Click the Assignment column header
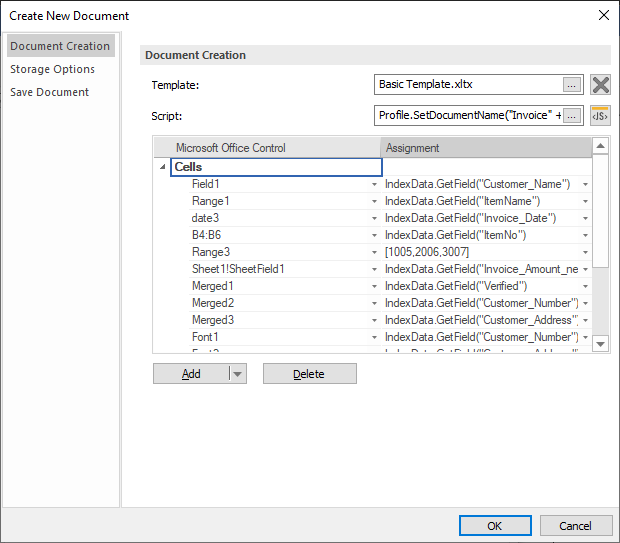Image resolution: width=620 pixels, height=543 pixels. pyautogui.click(x=486, y=148)
